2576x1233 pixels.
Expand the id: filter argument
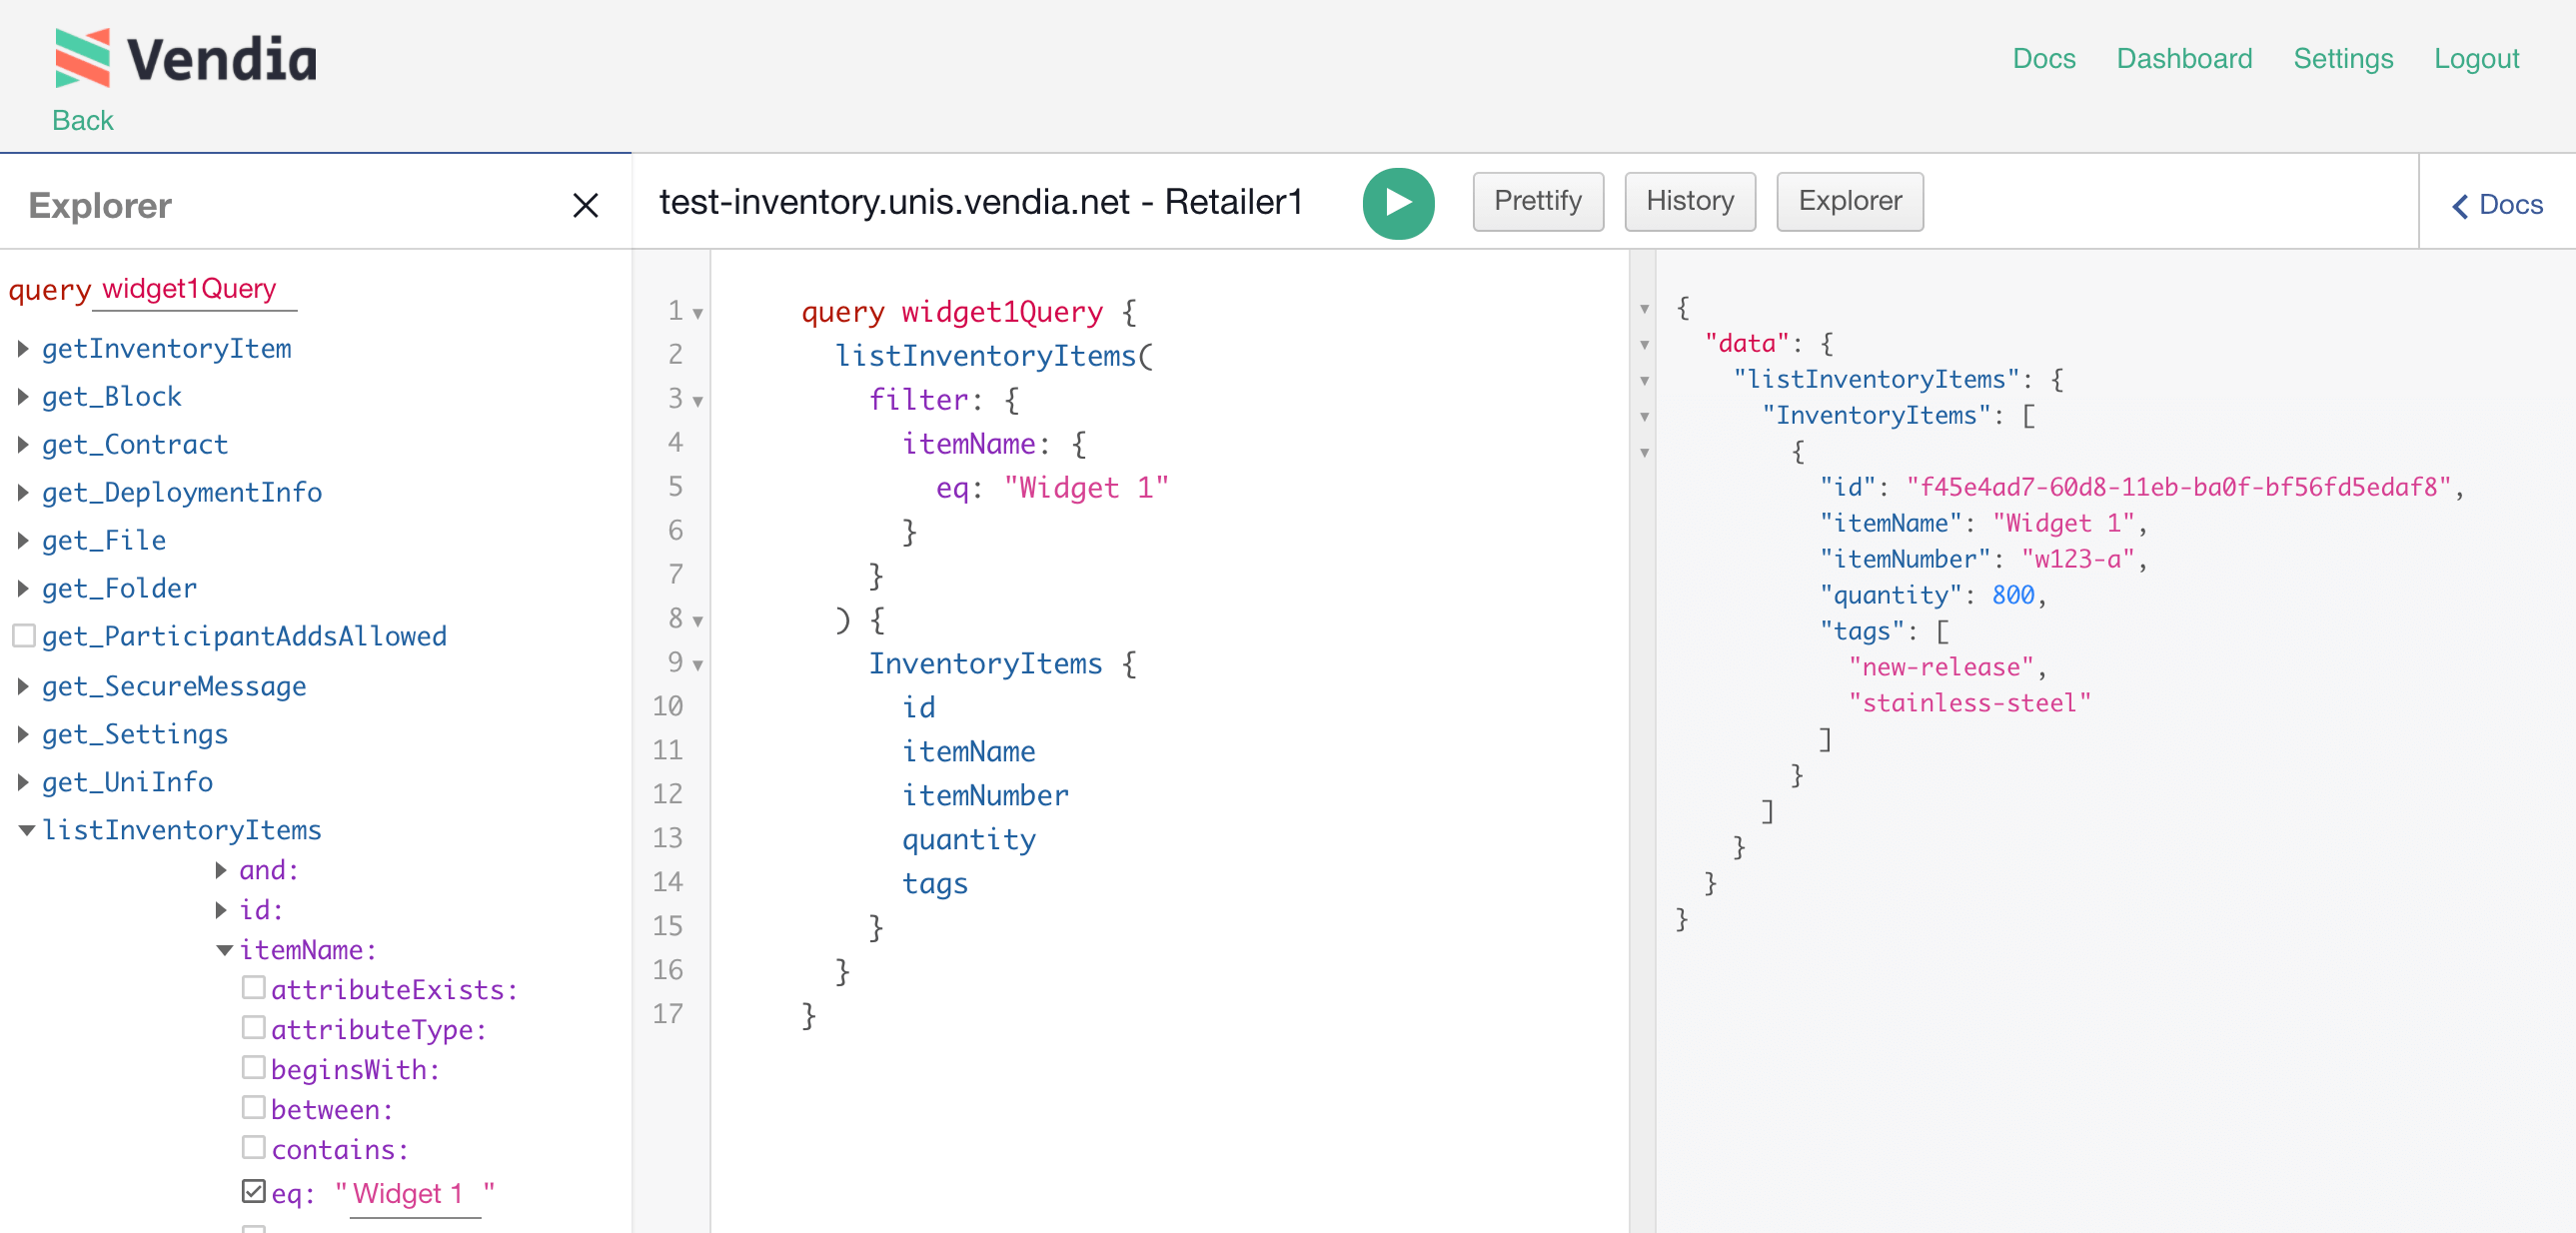pos(221,911)
